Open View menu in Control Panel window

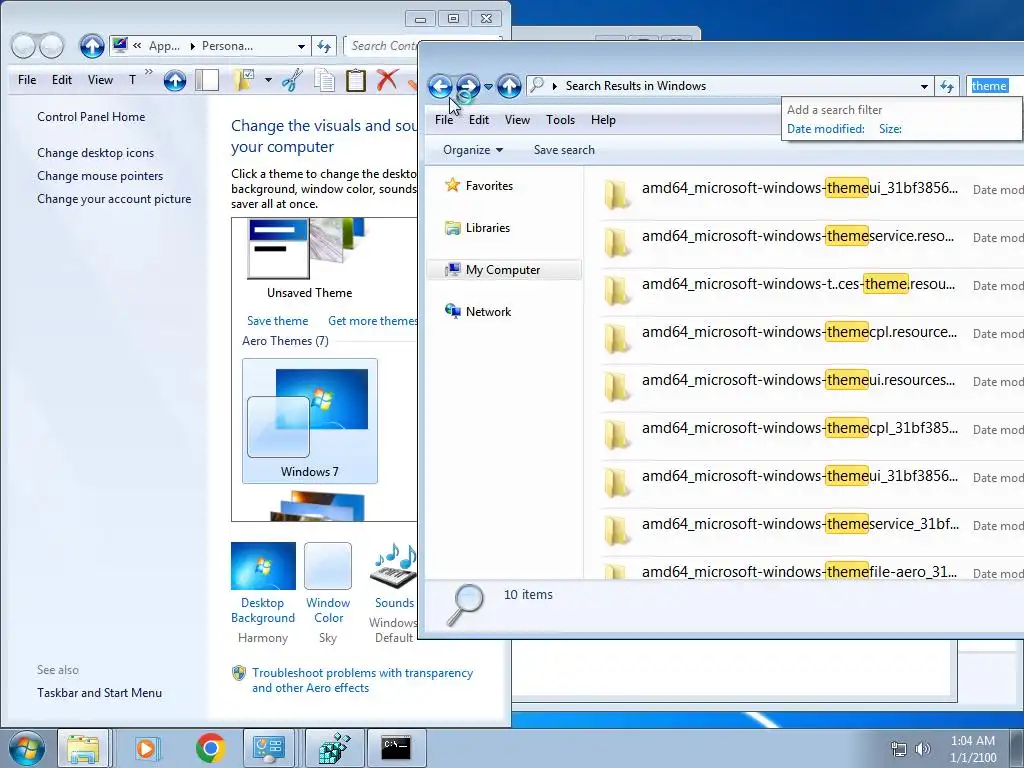[x=101, y=80]
